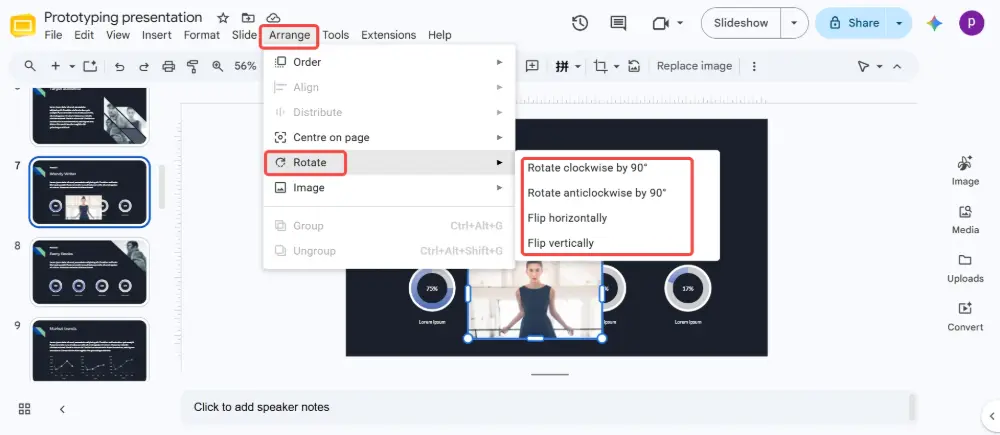The width and height of the screenshot is (1000, 435).
Task: Open the File menu
Action: tap(53, 35)
